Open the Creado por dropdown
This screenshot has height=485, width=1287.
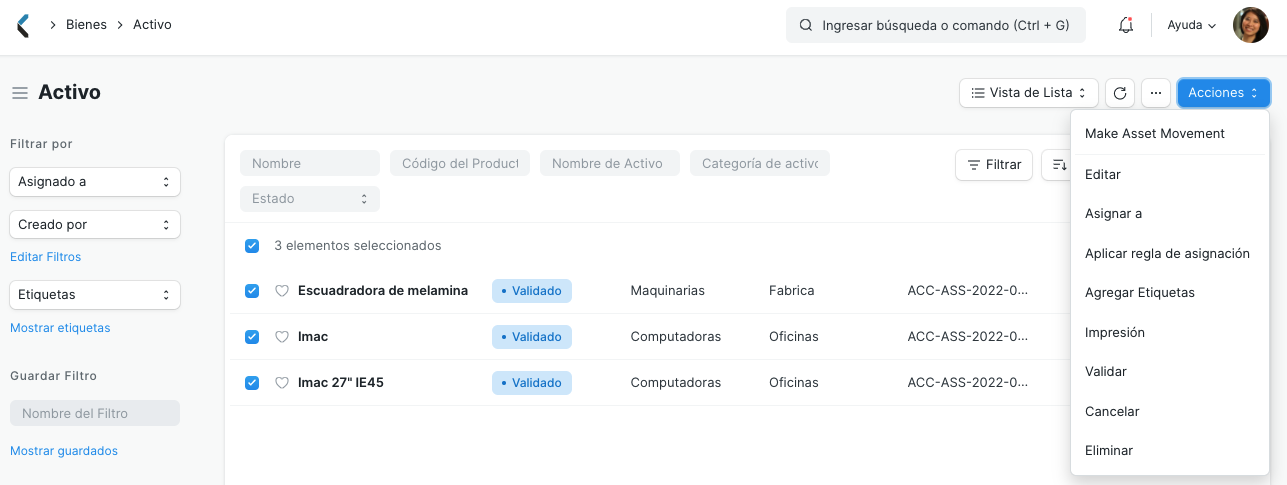click(x=95, y=225)
